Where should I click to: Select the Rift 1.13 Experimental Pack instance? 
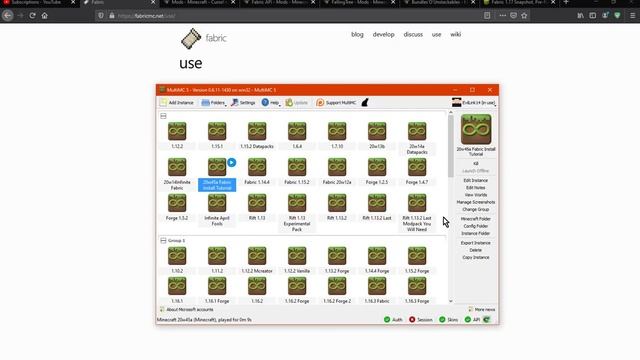[x=297, y=213]
